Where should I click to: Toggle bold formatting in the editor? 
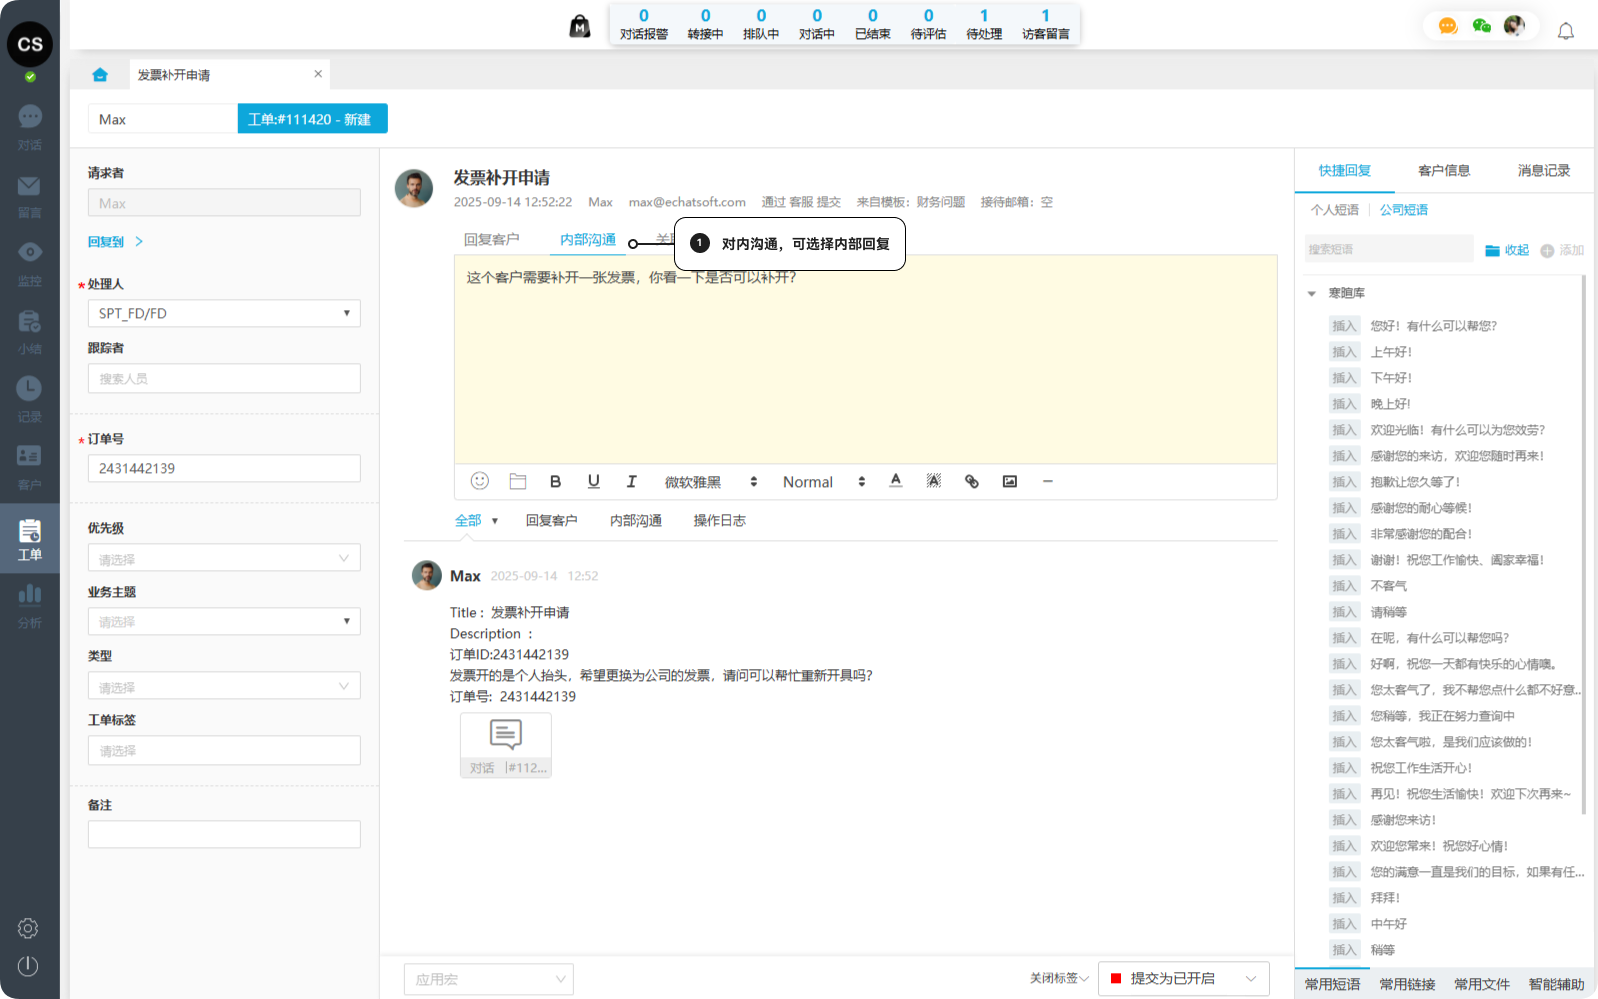[555, 481]
